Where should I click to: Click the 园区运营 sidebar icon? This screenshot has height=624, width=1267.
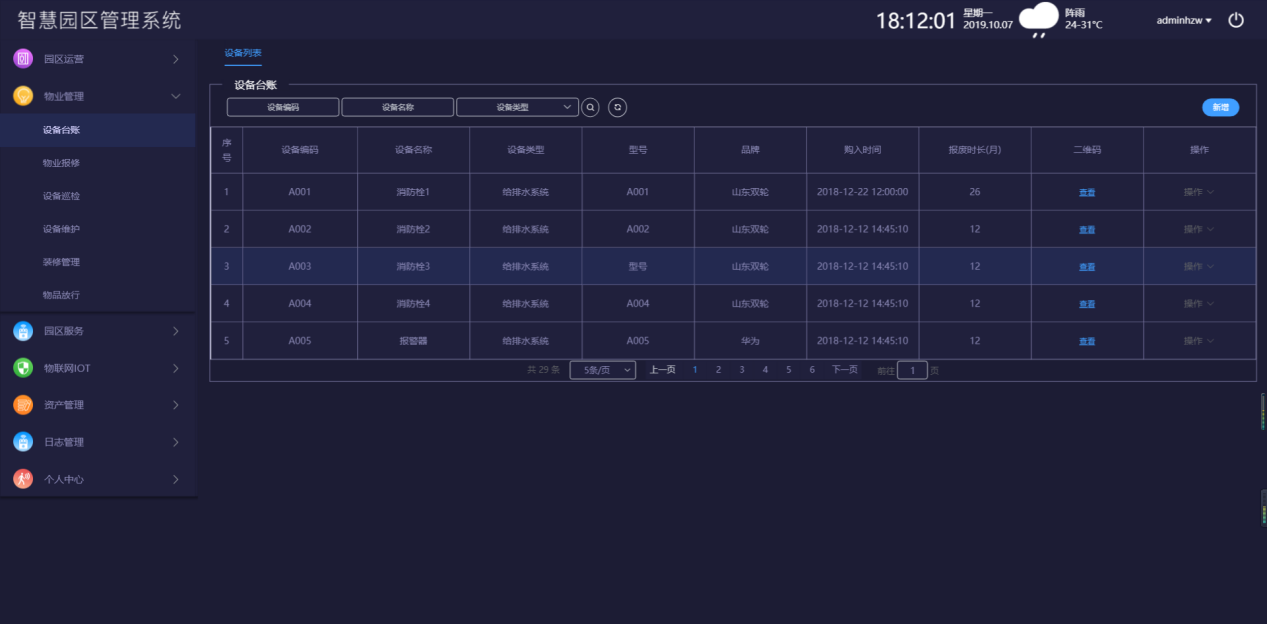click(23, 59)
